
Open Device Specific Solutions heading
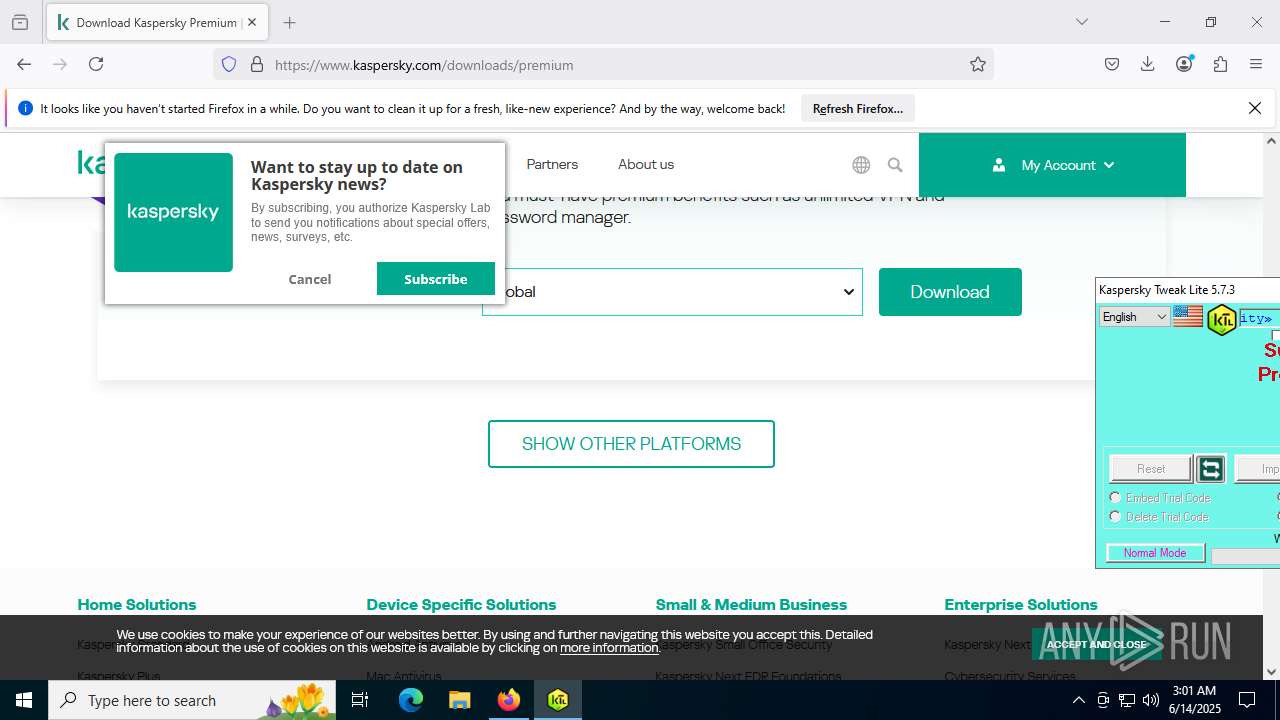461,605
